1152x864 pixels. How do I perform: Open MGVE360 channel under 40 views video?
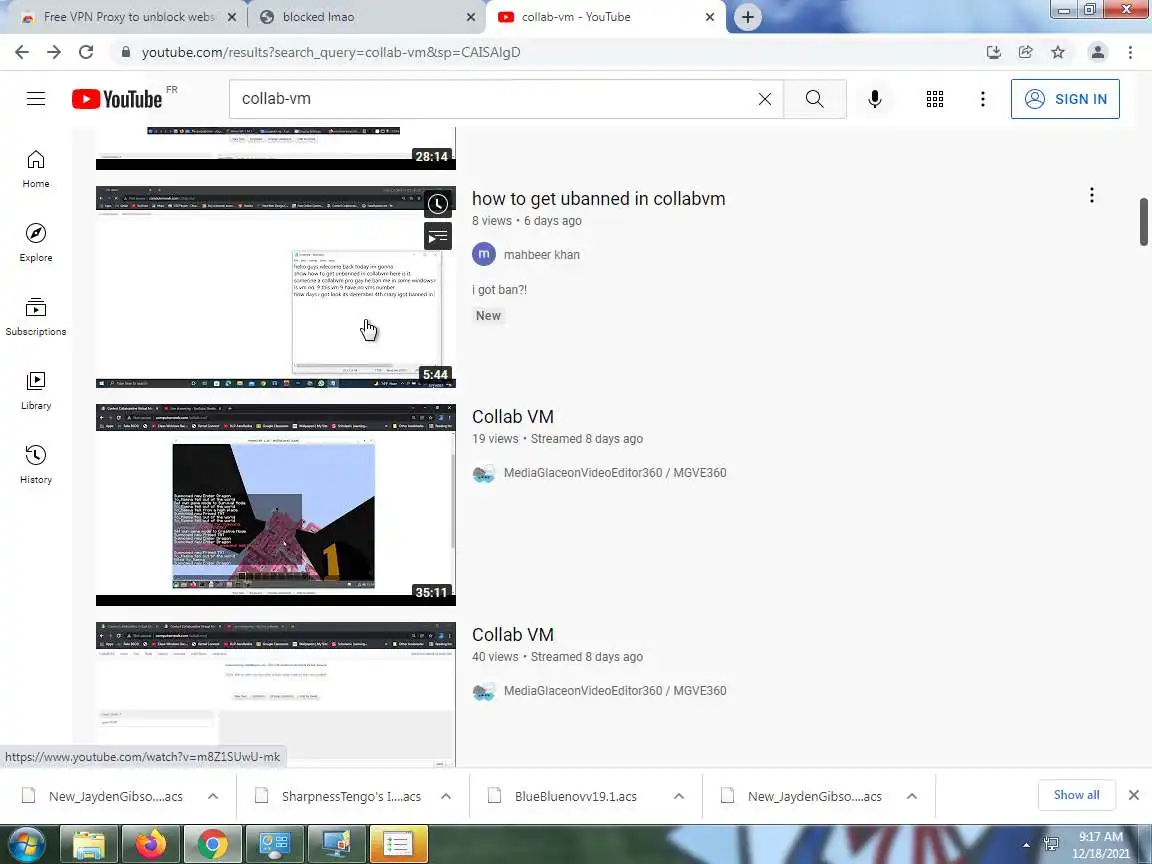point(615,691)
